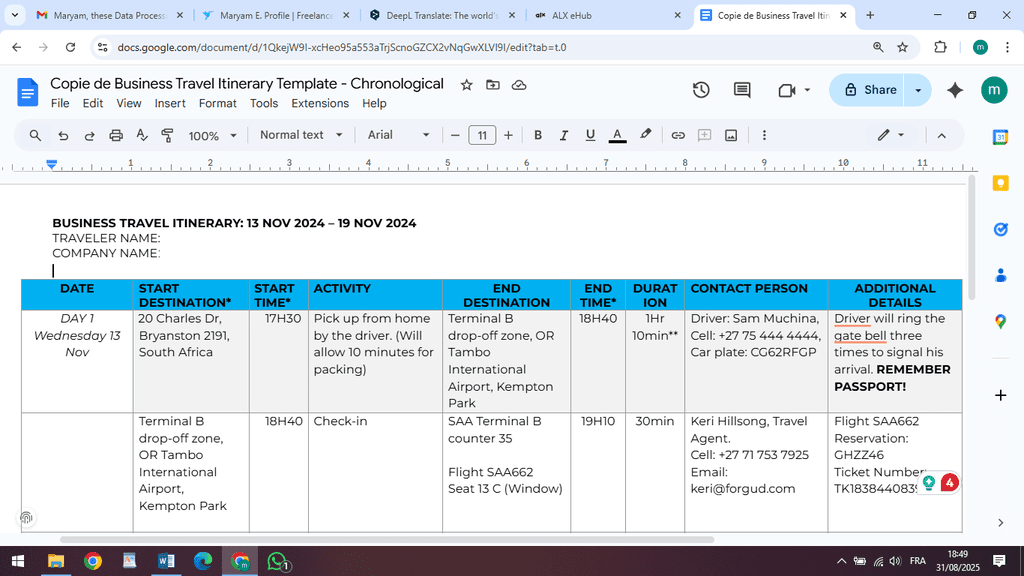
Task: Expand the Normal text style dropdown
Action: click(301, 135)
